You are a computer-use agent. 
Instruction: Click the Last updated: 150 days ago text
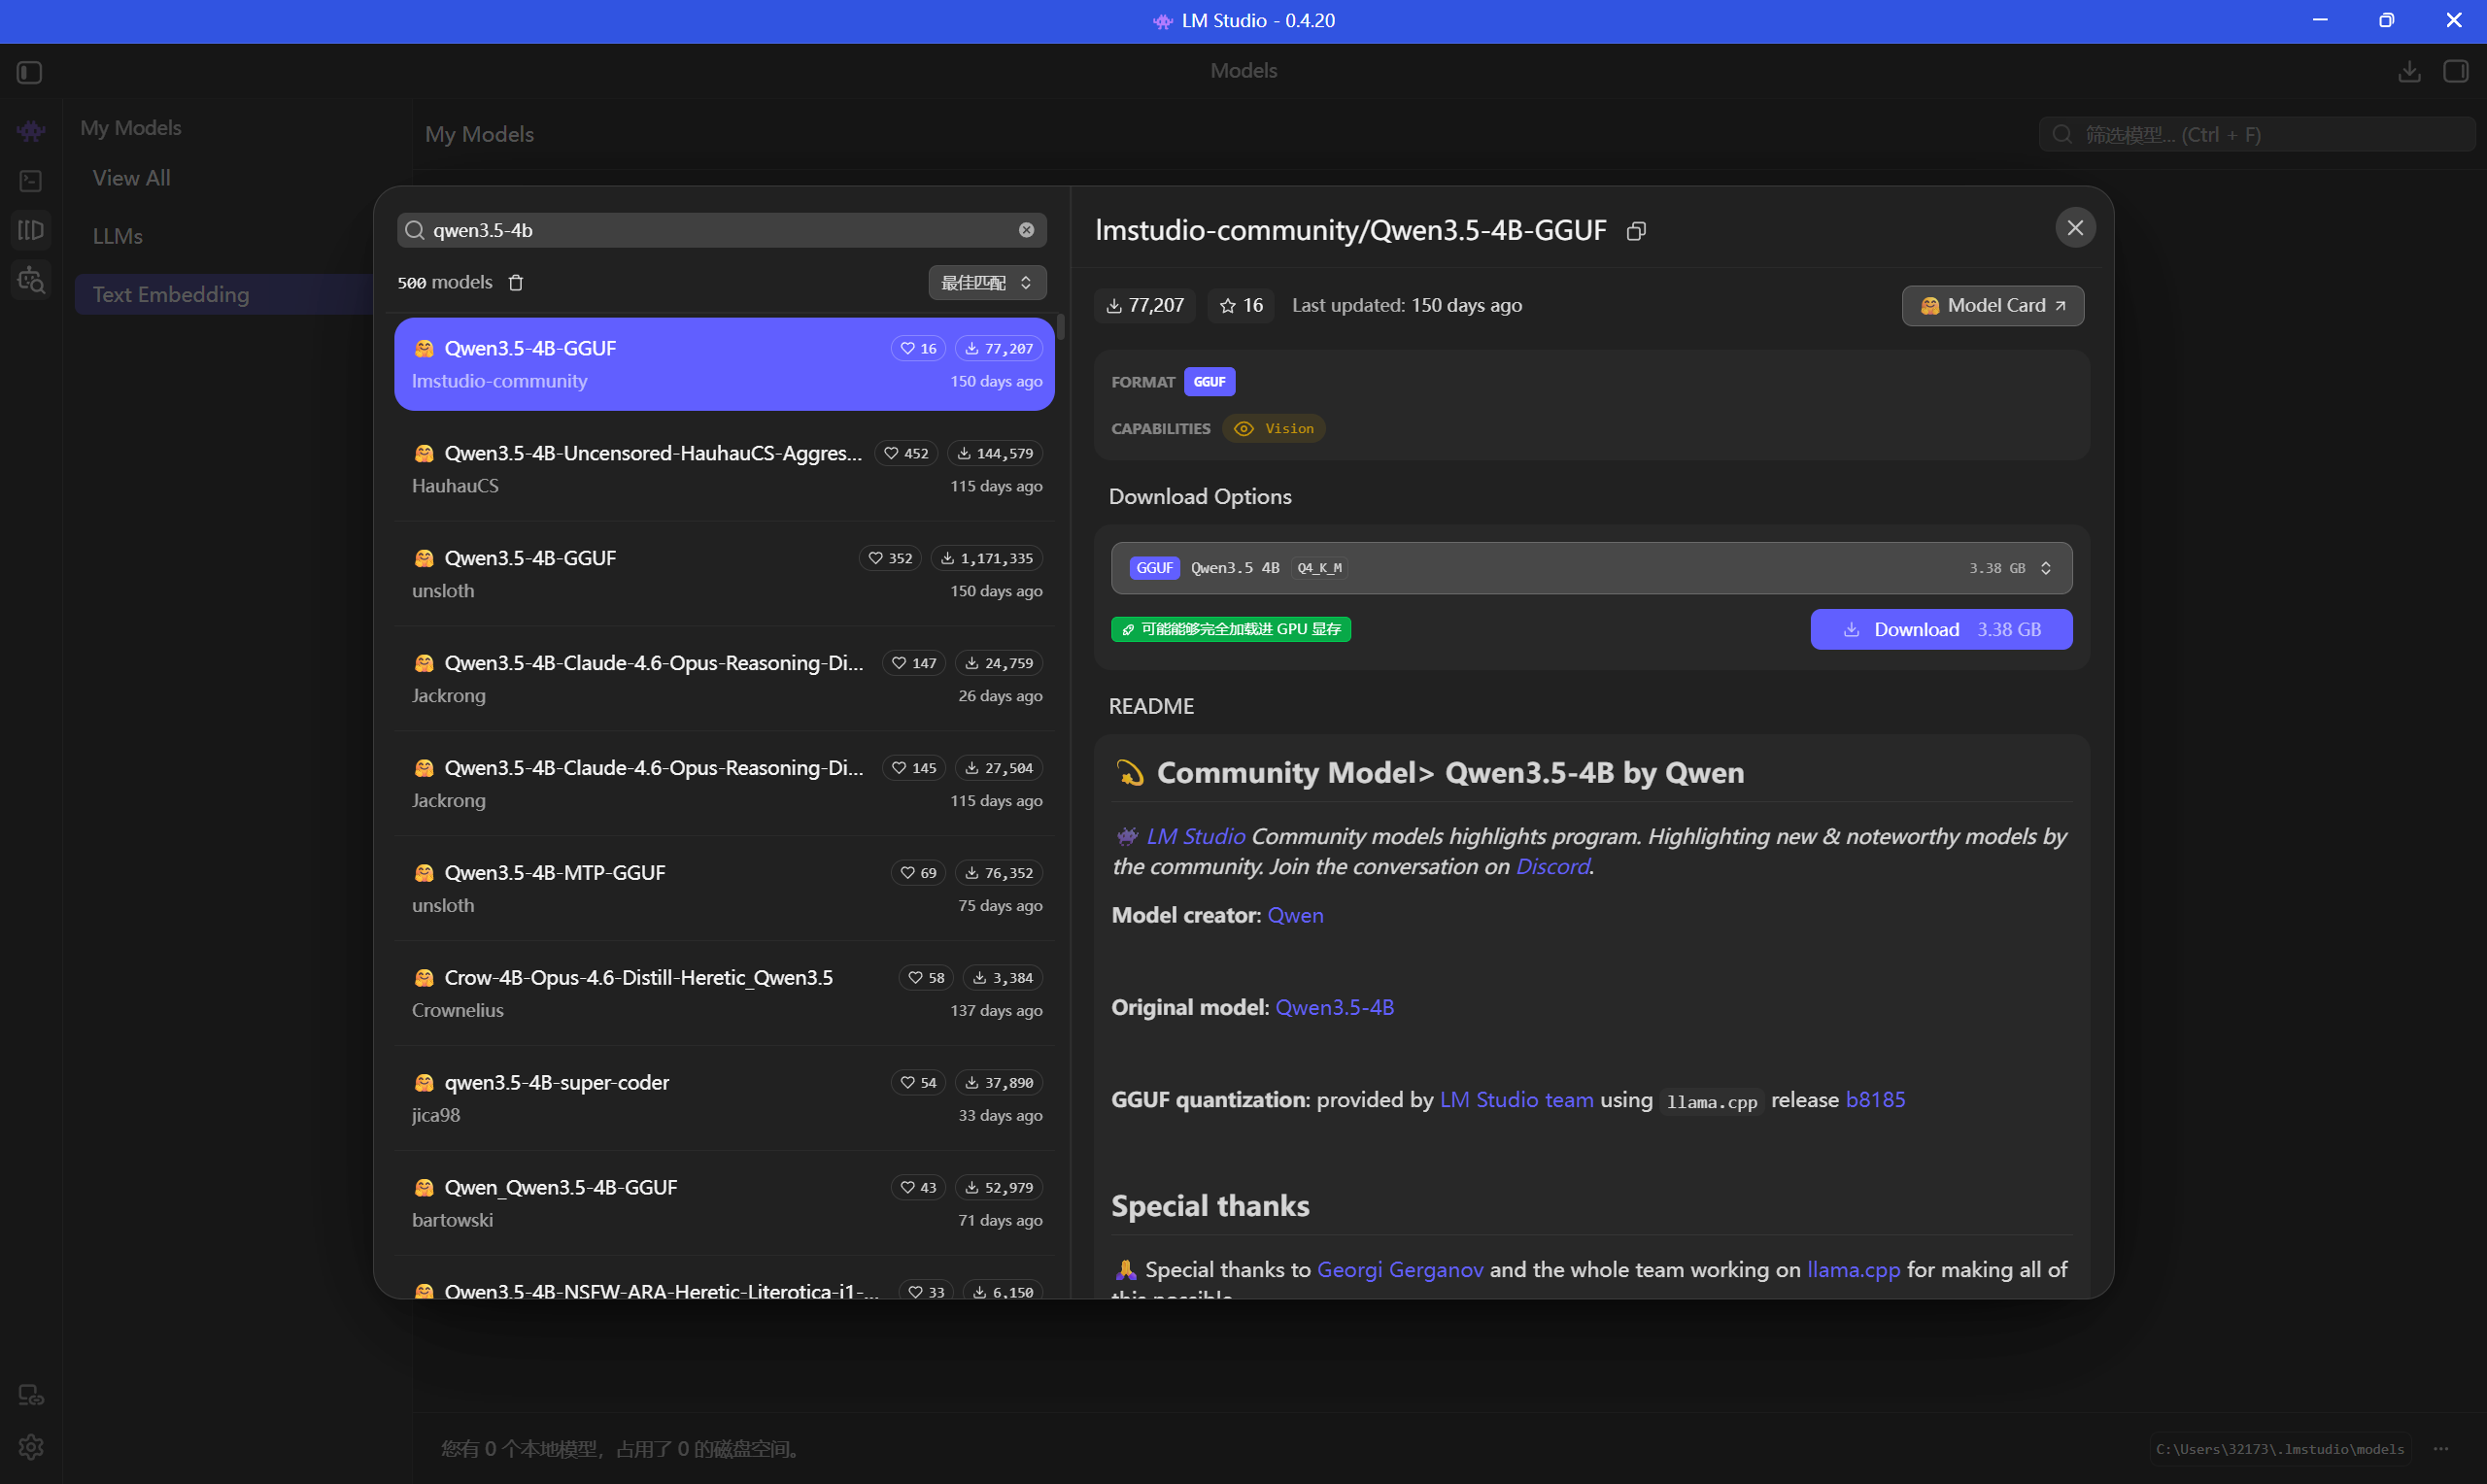tap(1407, 306)
